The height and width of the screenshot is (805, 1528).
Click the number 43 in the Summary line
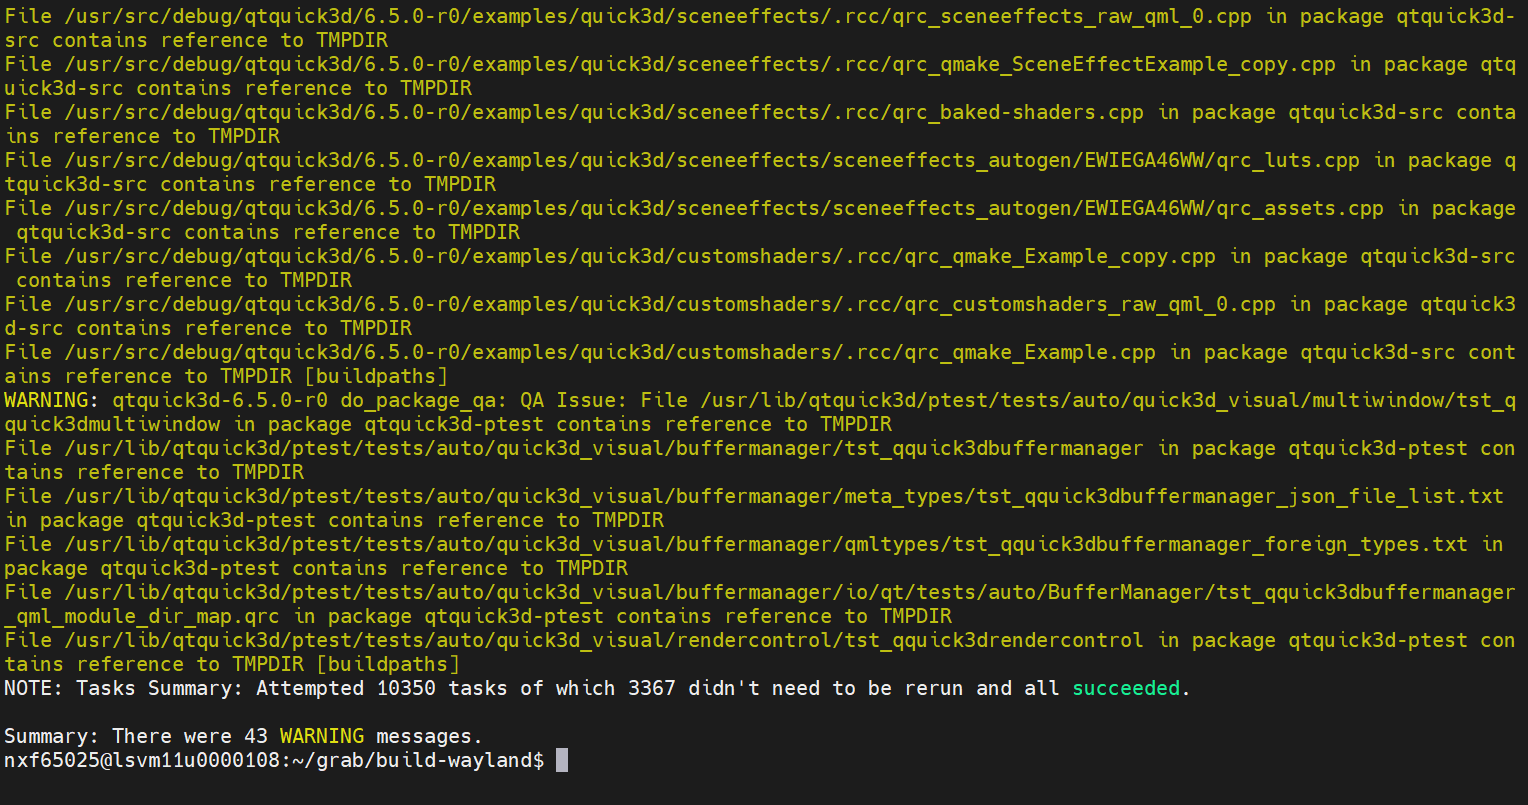[x=256, y=736]
